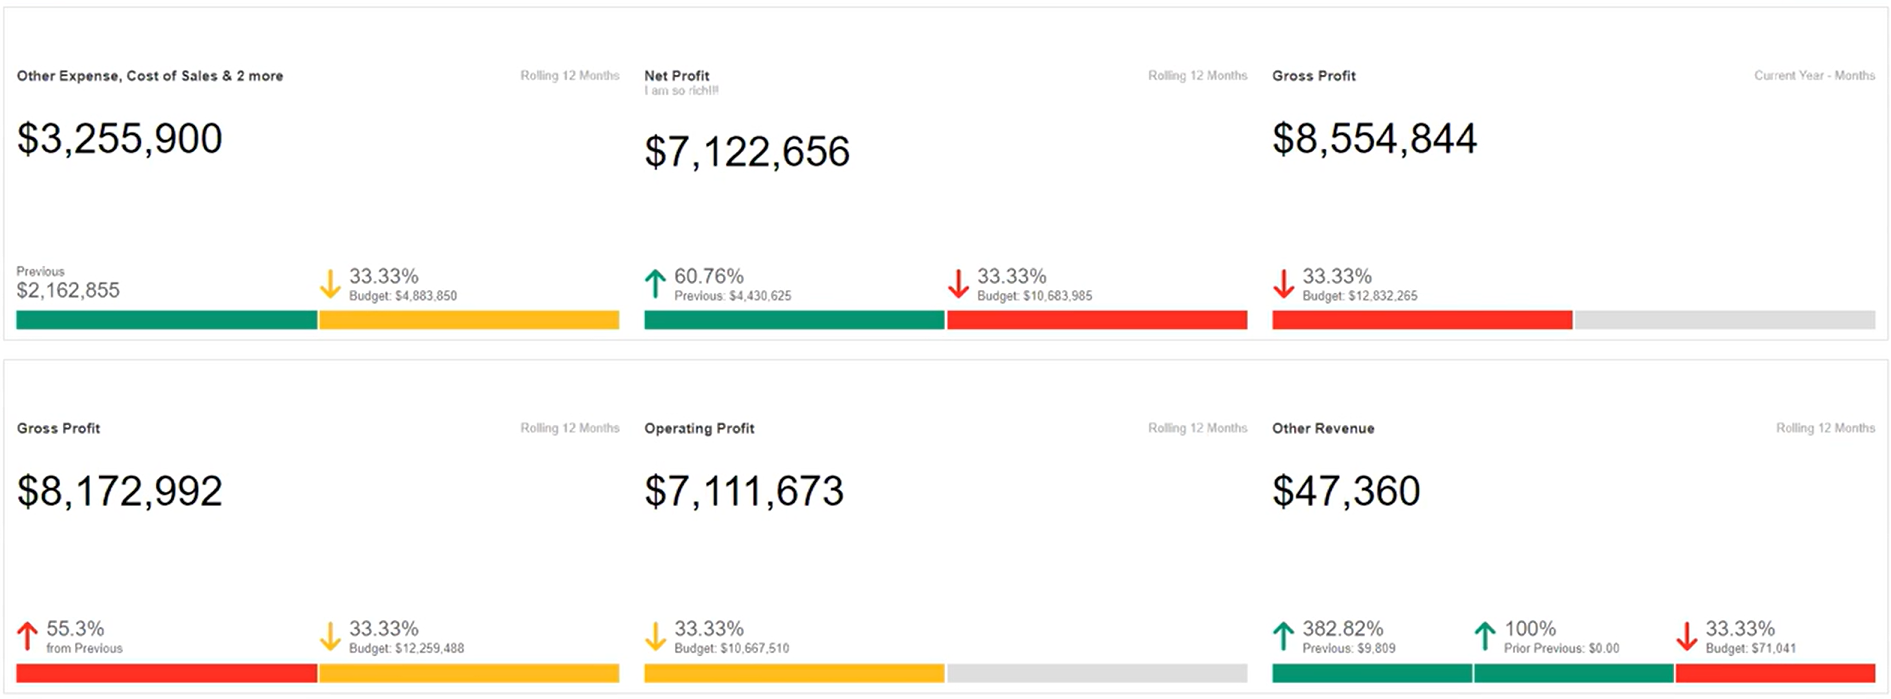Click the yellow down arrow beside Budget $10,667,510
Viewport: 1891px width, 699px height.
pos(655,636)
